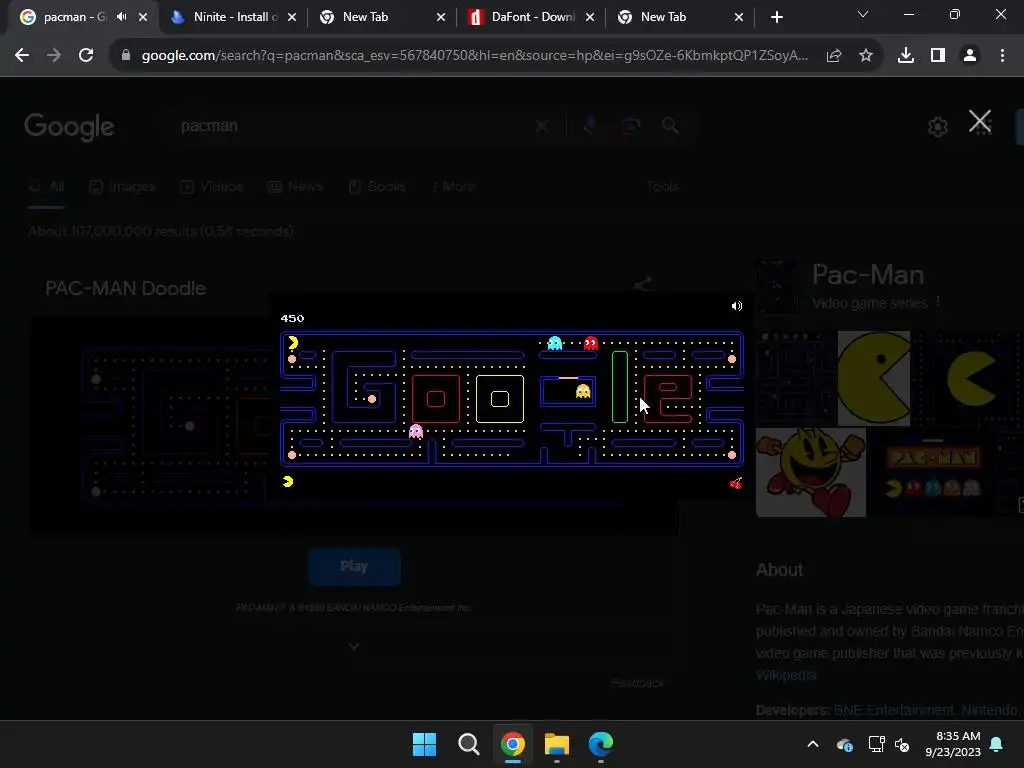Viewport: 1024px width, 768px height.
Task: Bookmark this tab with star icon
Action: (866, 56)
